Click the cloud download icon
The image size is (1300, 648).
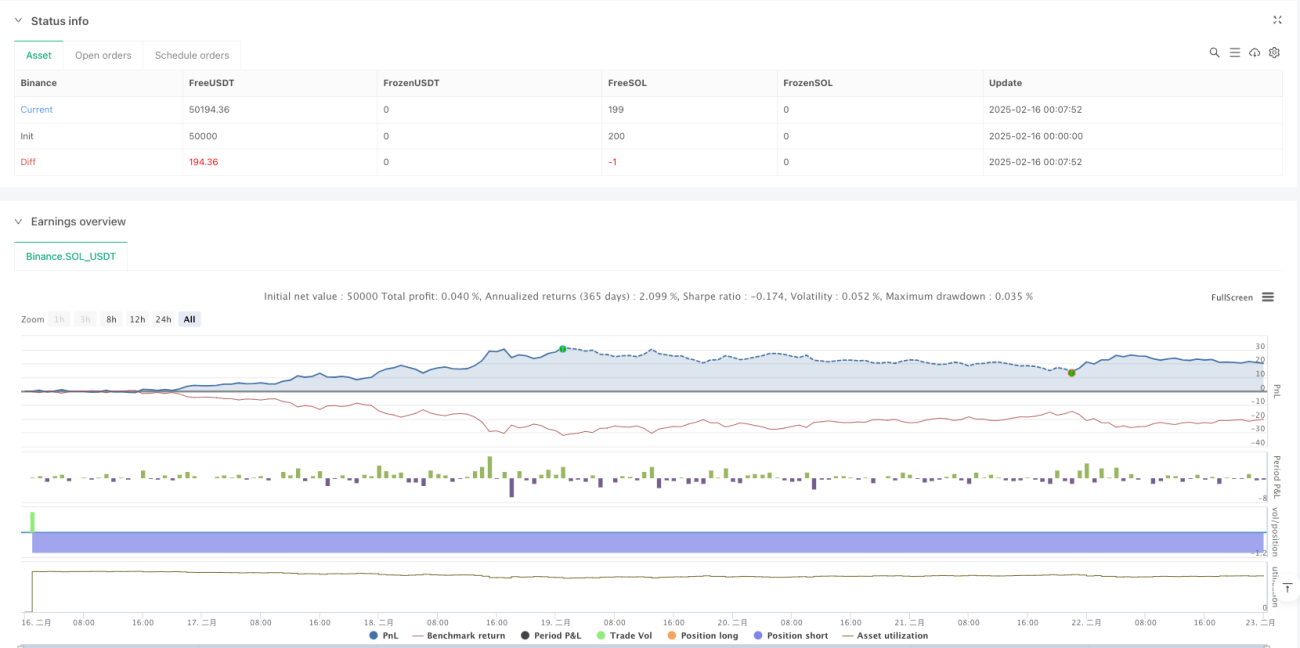(1254, 53)
